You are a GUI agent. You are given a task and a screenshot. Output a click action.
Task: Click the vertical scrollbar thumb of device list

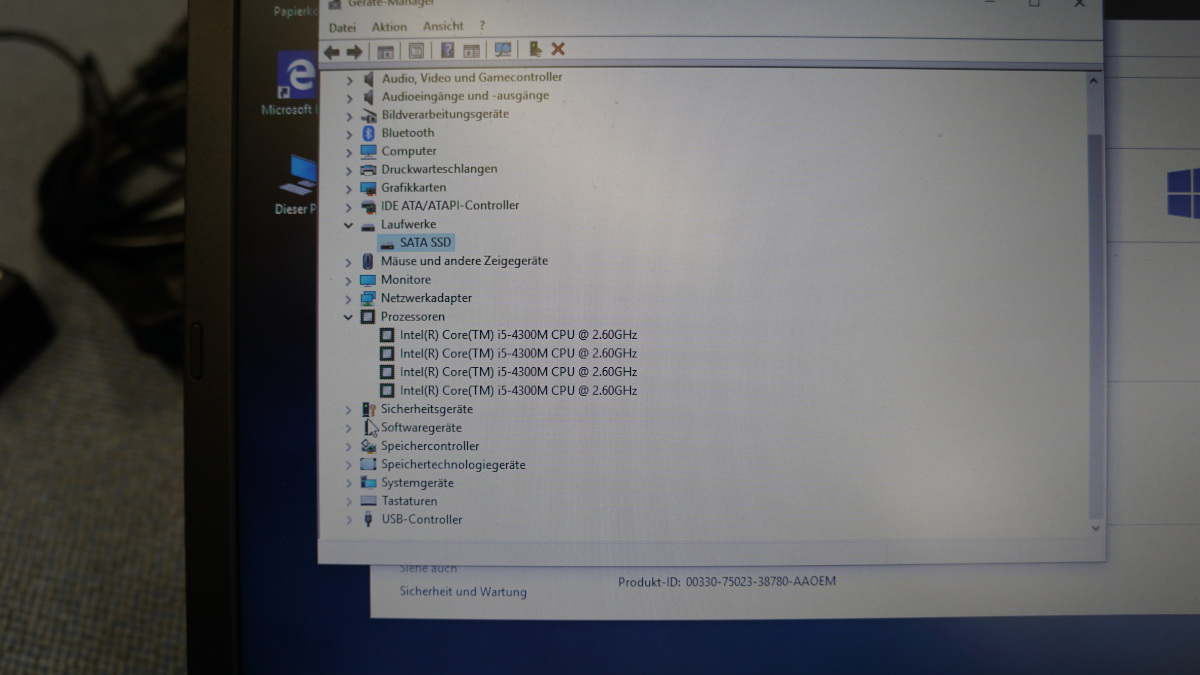(1095, 325)
